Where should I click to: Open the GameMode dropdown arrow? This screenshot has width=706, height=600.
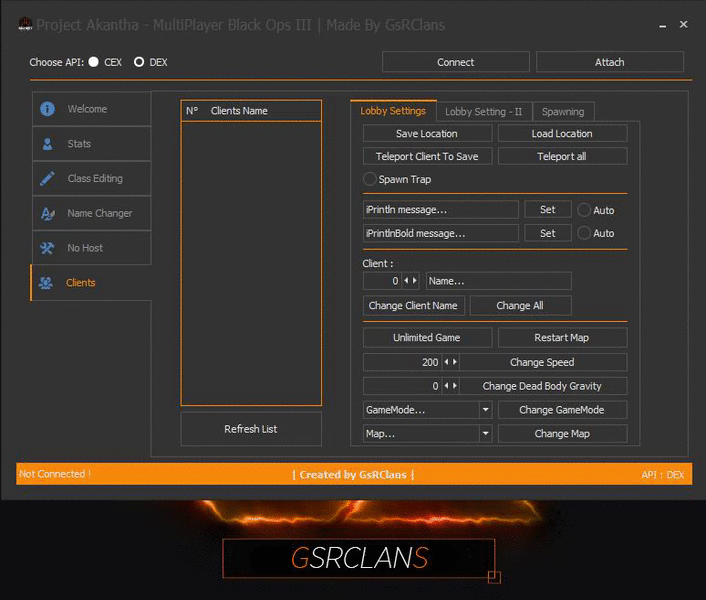[x=485, y=410]
